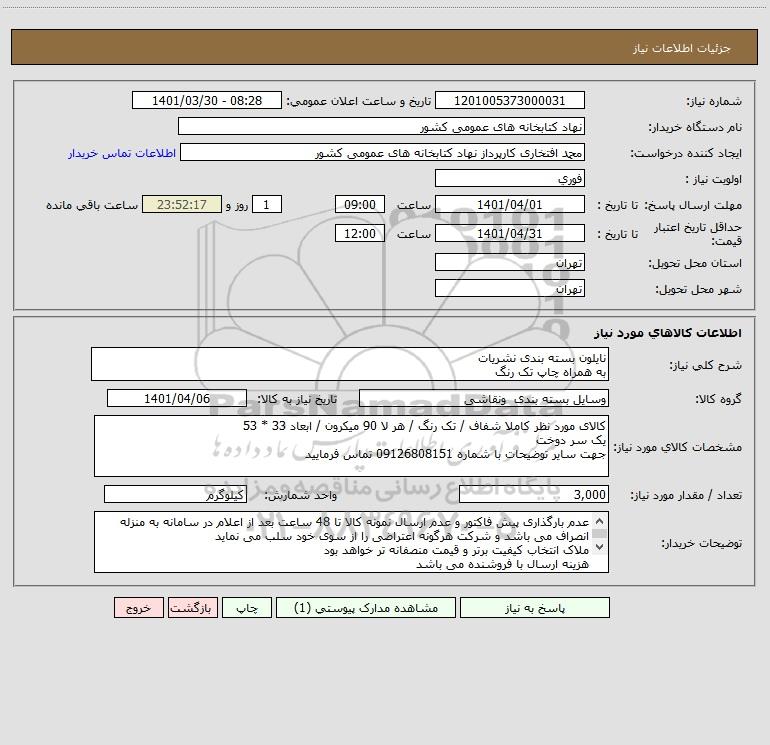Click price validity date 1401/04/31
Viewport: 770px width, 745px height.
(510, 233)
